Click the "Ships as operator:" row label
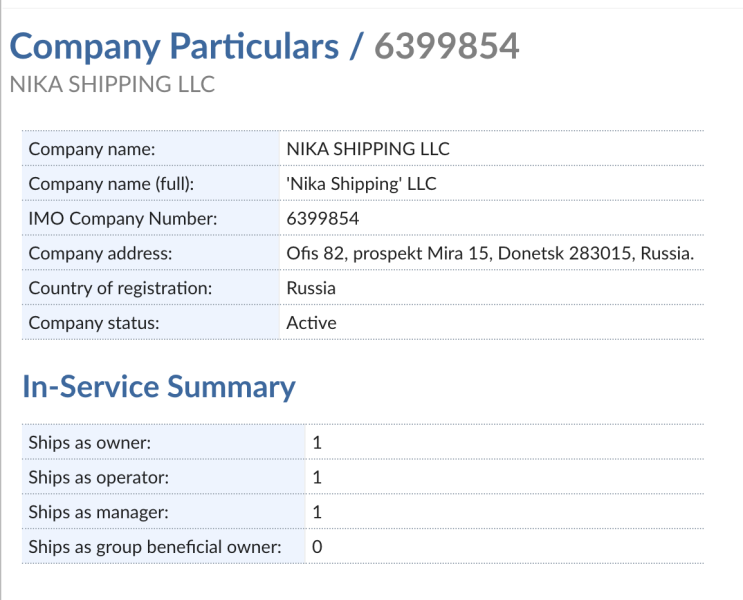Screen dimensions: 743x600 click(x=98, y=478)
